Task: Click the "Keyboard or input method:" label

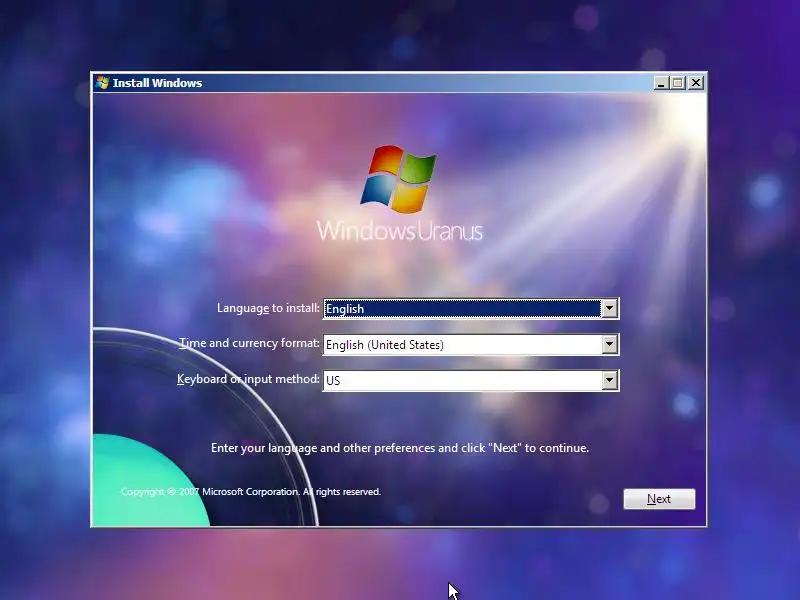Action: [x=248, y=379]
